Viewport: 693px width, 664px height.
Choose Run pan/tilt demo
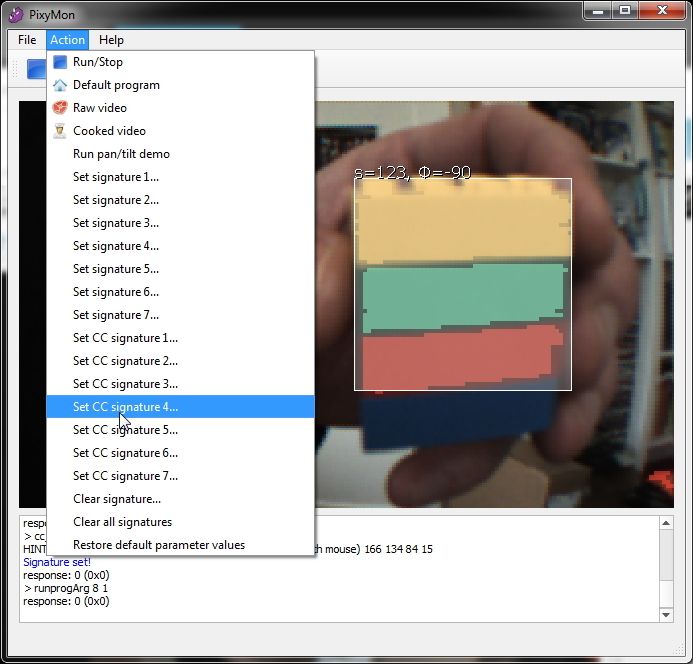click(121, 154)
